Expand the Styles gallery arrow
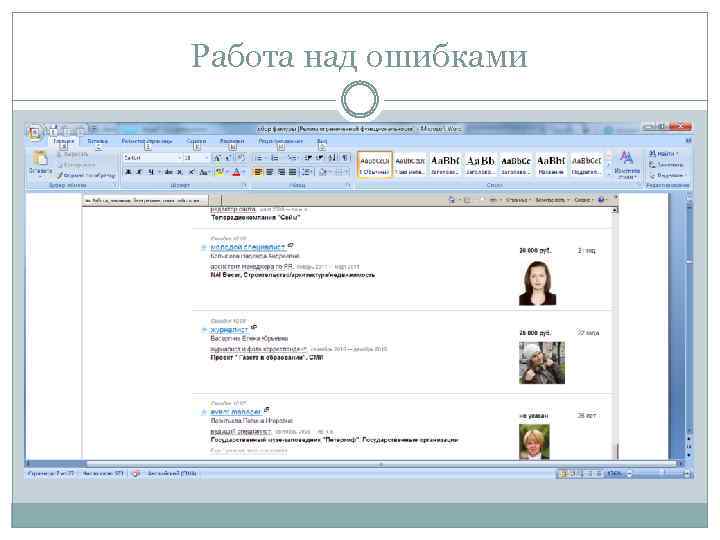 609,174
